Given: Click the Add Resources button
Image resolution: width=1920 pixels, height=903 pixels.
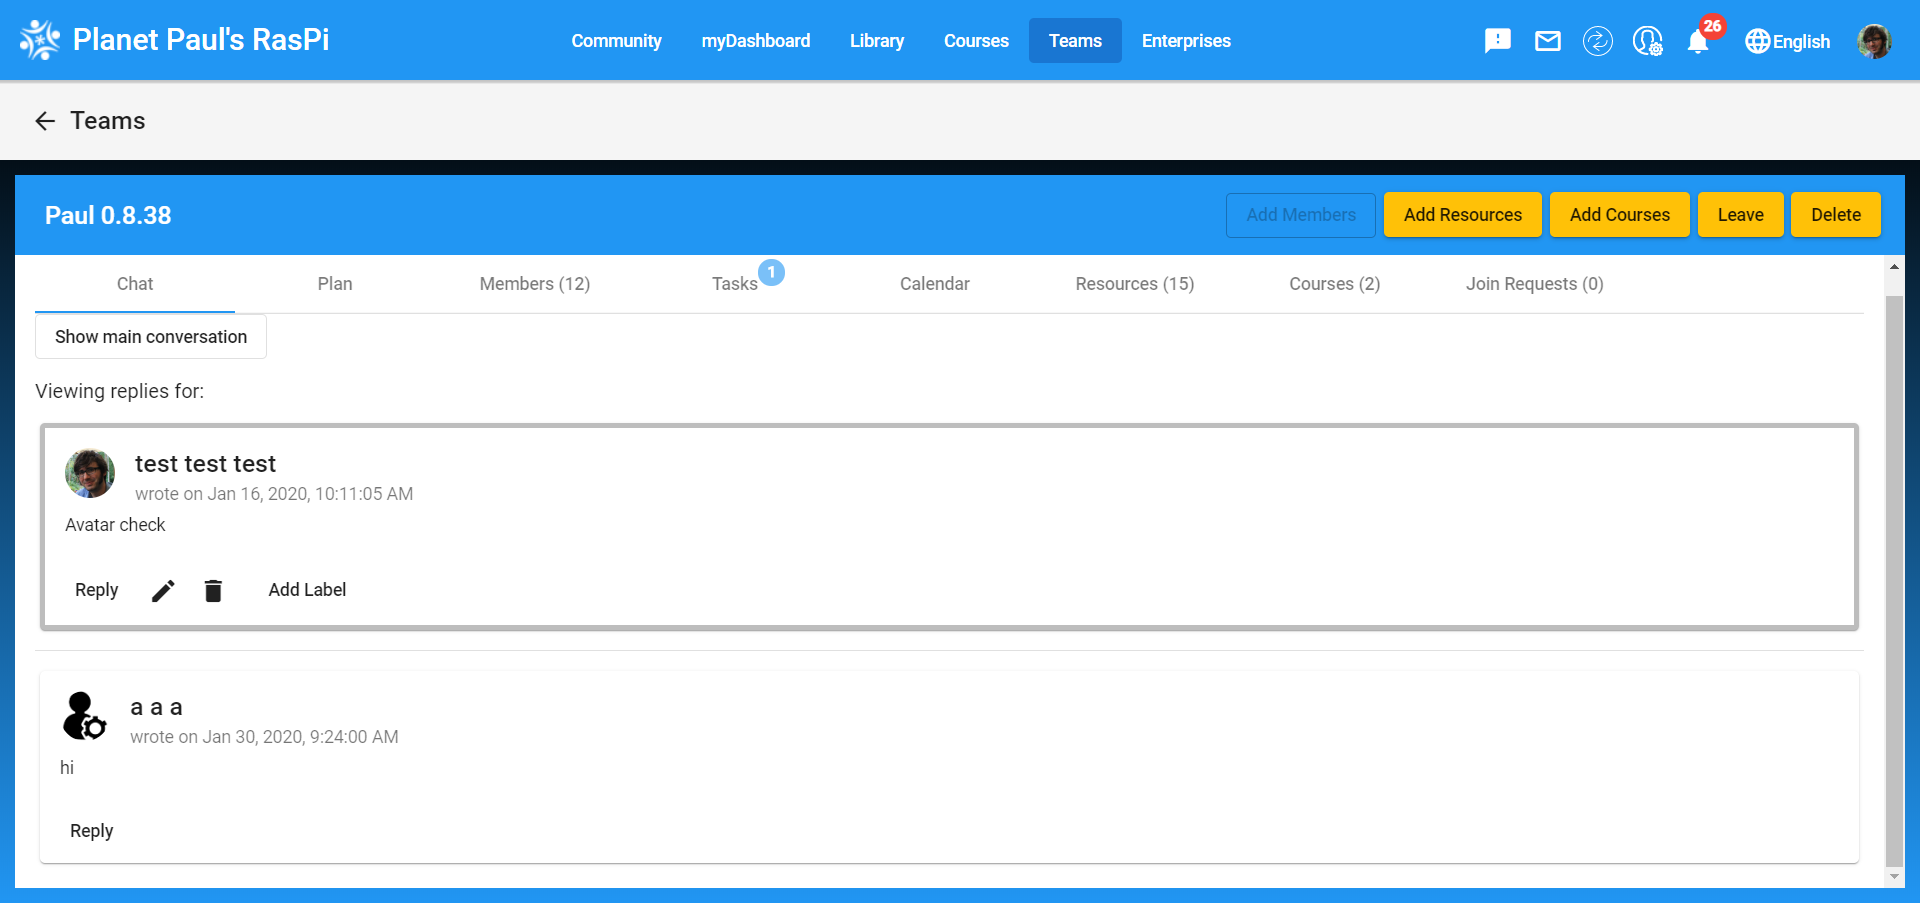Looking at the screenshot, I should tap(1462, 214).
